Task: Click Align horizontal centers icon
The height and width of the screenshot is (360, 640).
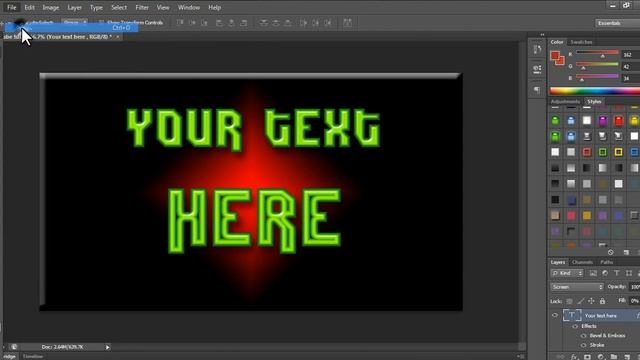Action: click(231, 23)
